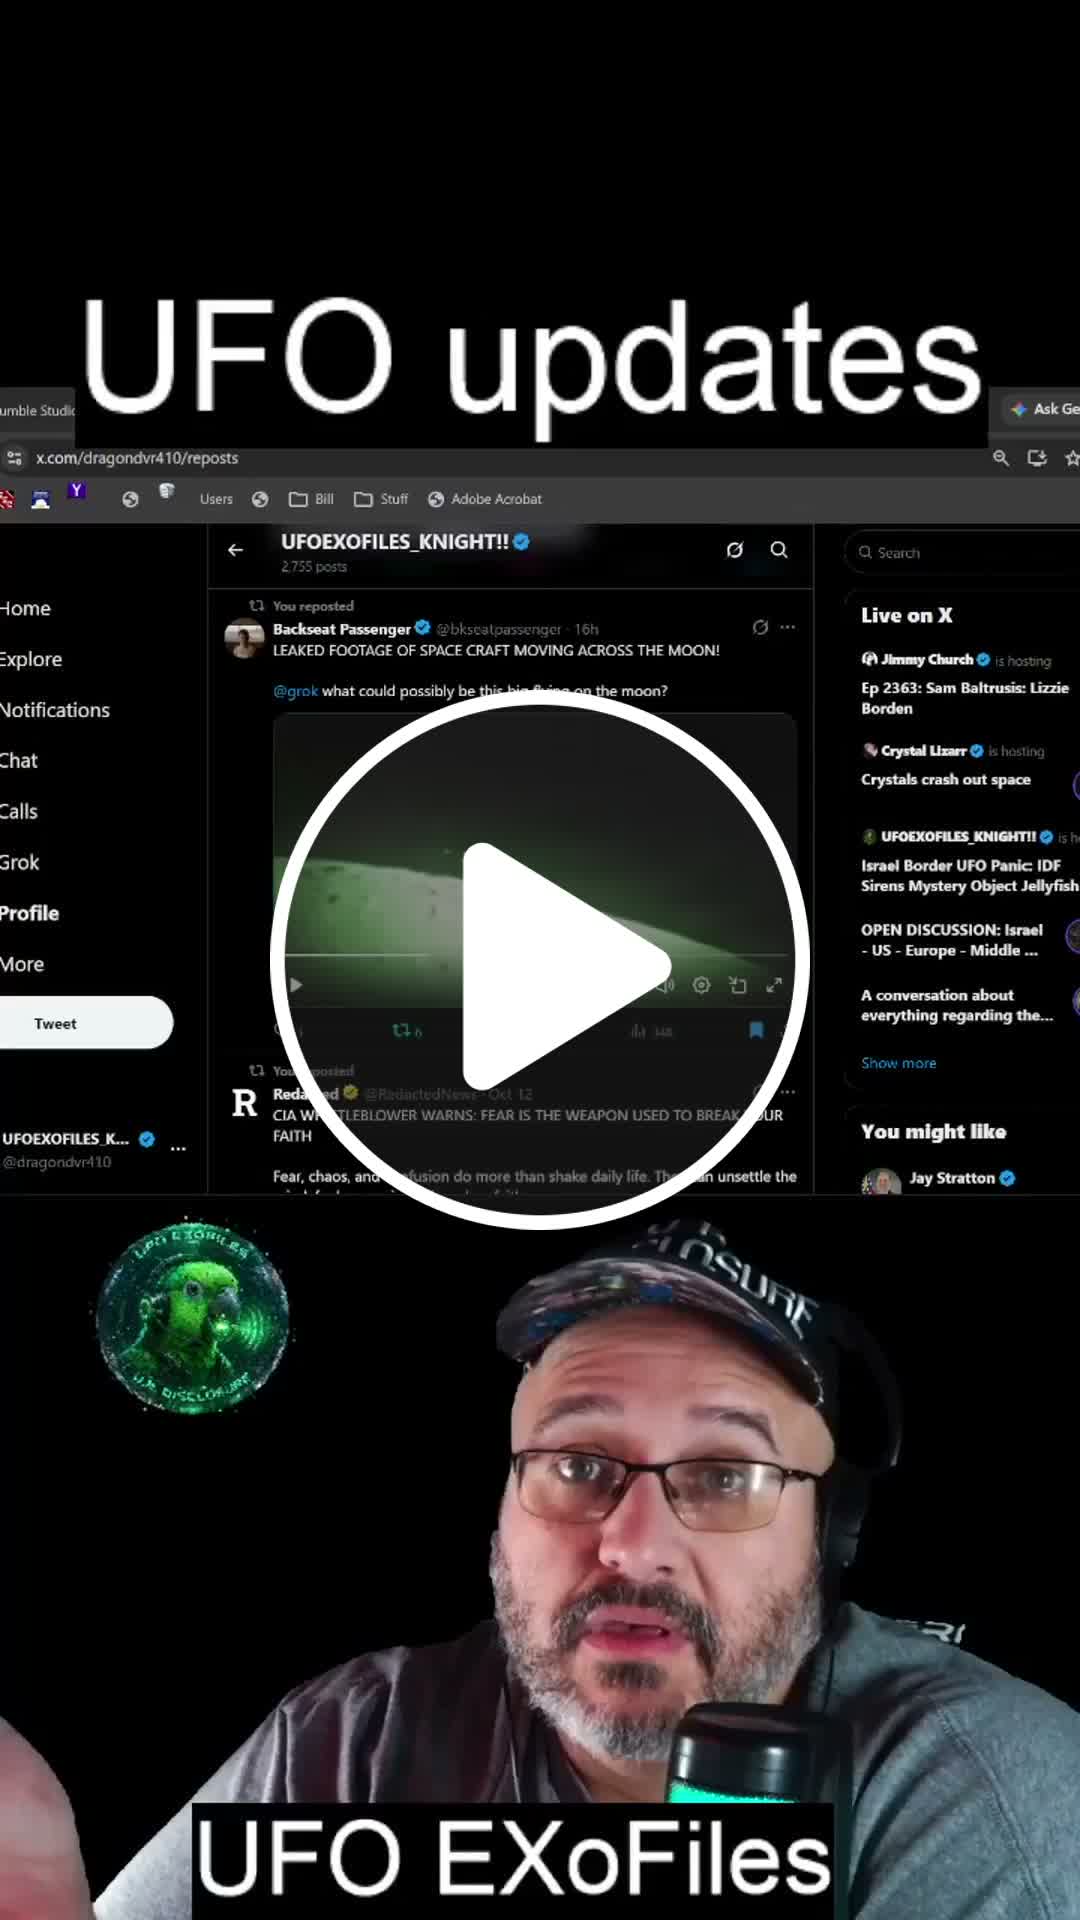Click the install app icon in address bar
This screenshot has width=1080, height=1920.
[1037, 458]
